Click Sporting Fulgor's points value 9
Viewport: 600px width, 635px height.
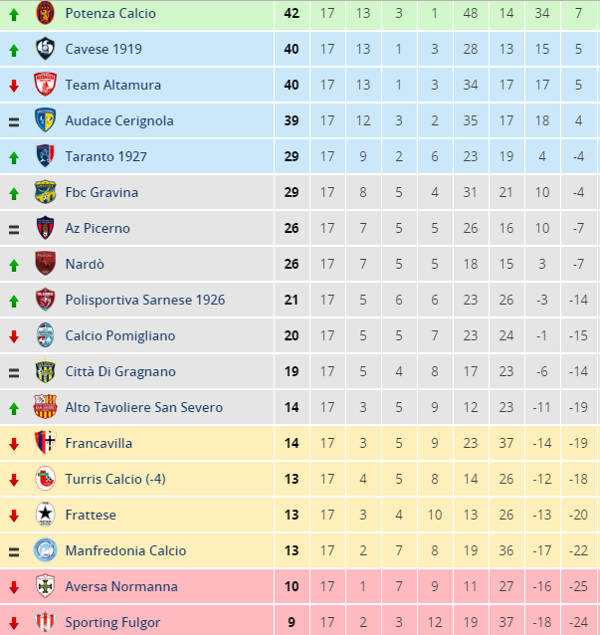coord(292,623)
